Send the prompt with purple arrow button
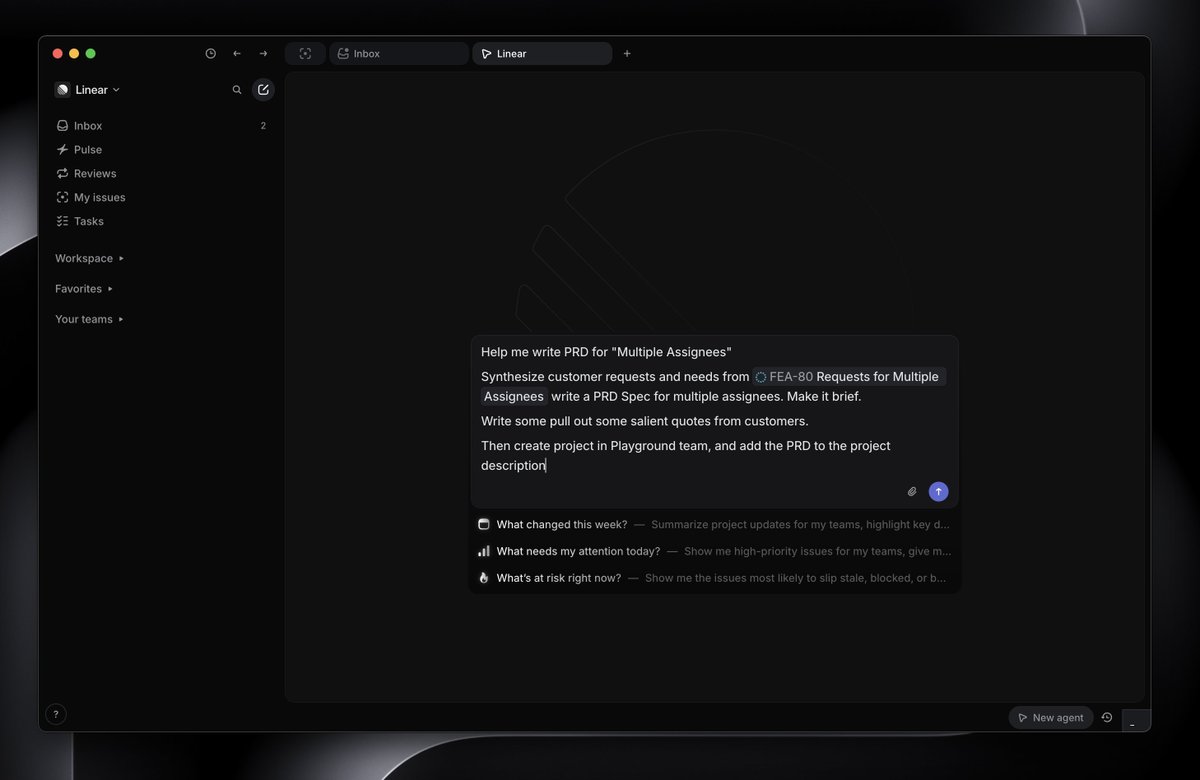The image size is (1200, 780). click(x=938, y=492)
